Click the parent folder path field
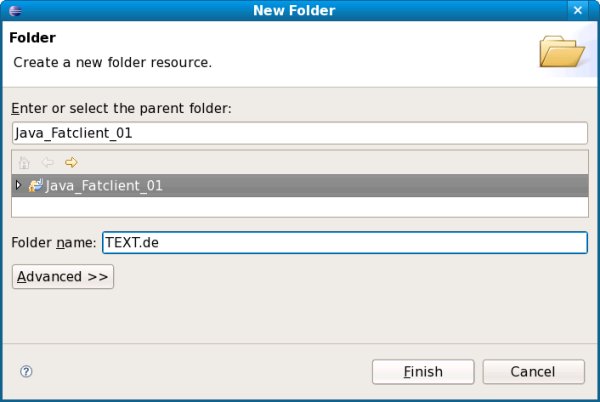This screenshot has height=402, width=600. (299, 133)
